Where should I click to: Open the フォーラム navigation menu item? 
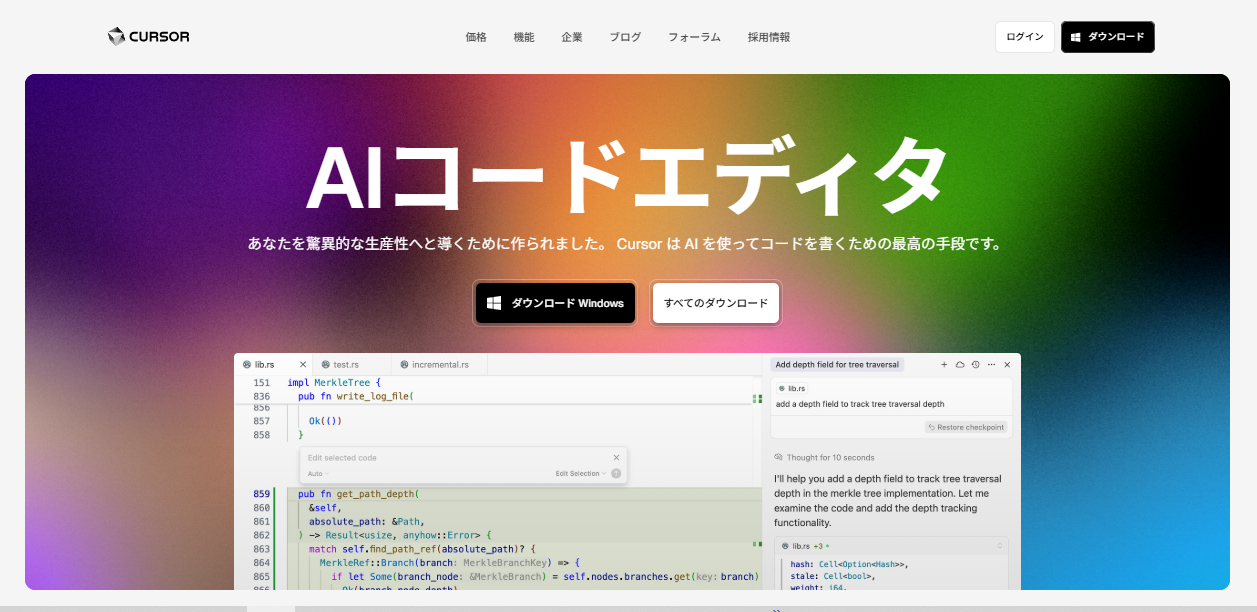coord(693,36)
